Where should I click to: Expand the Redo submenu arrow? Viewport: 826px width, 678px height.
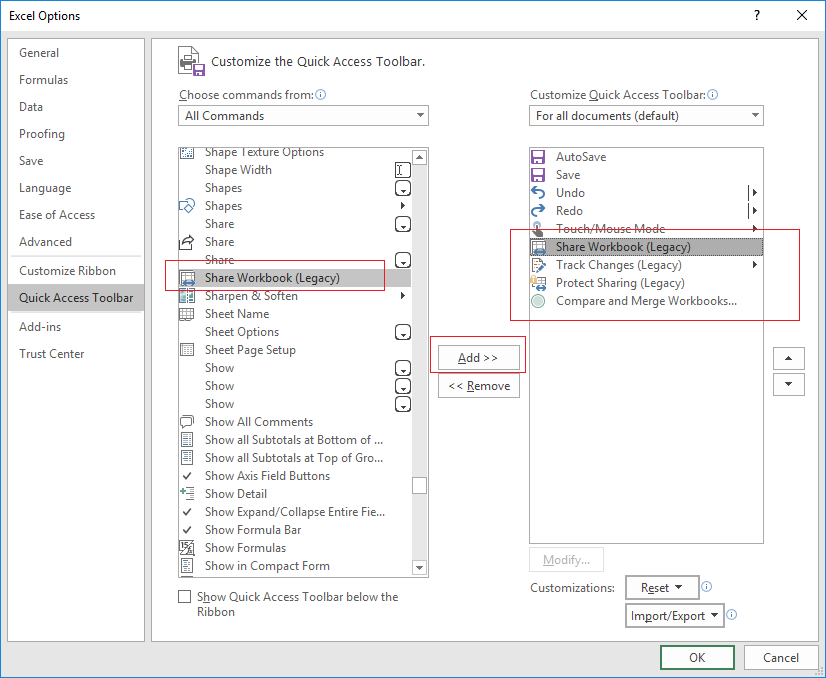click(755, 211)
